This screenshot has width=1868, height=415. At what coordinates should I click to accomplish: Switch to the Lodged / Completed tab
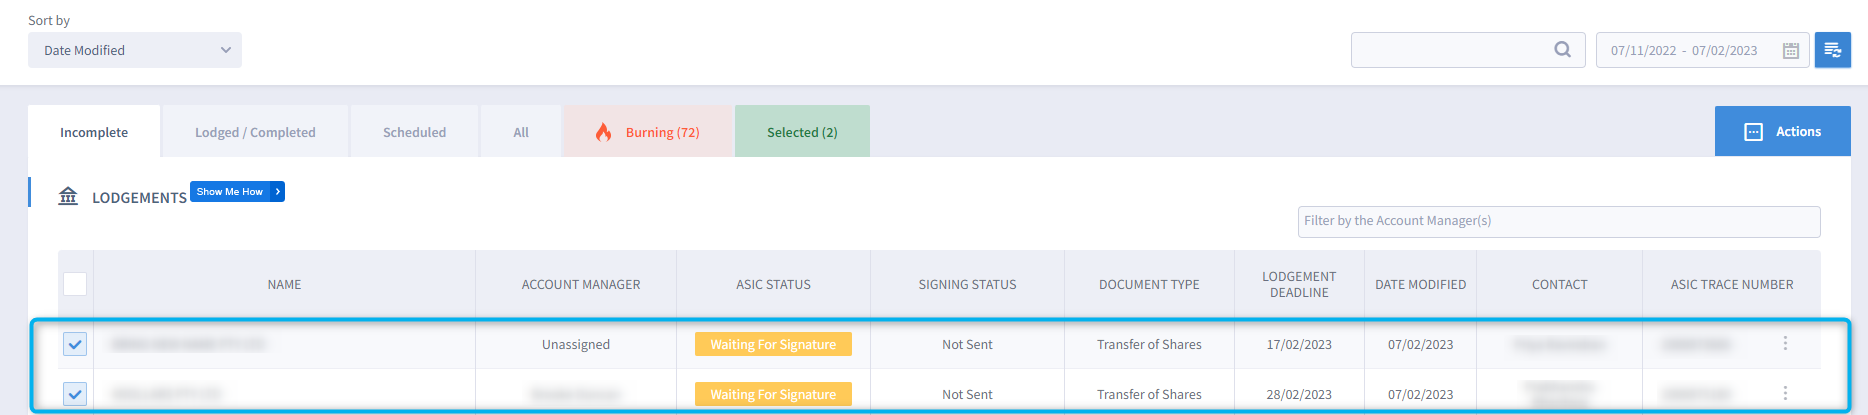point(255,132)
